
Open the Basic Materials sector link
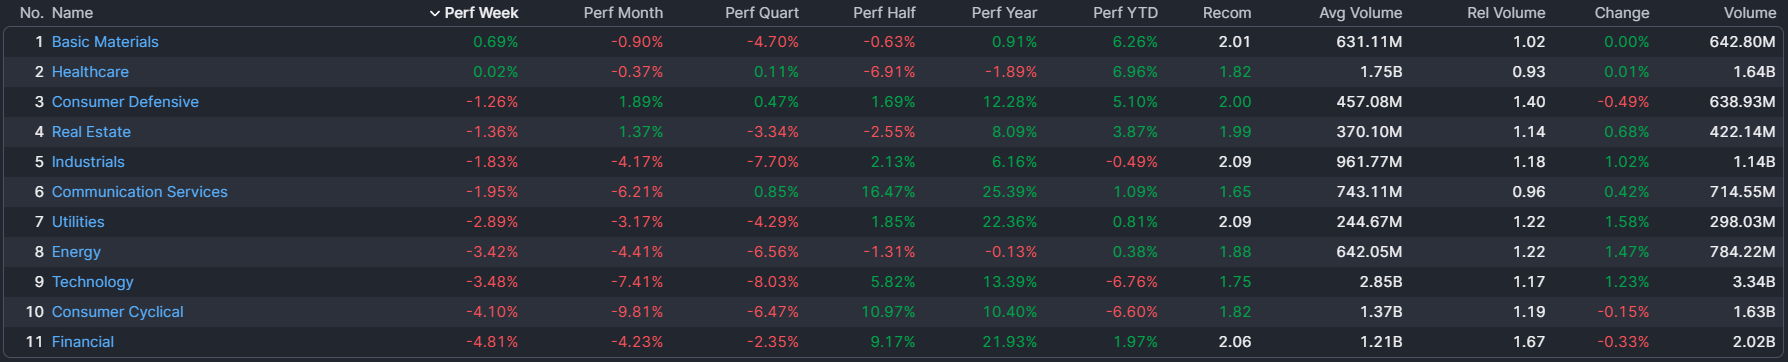pos(105,42)
